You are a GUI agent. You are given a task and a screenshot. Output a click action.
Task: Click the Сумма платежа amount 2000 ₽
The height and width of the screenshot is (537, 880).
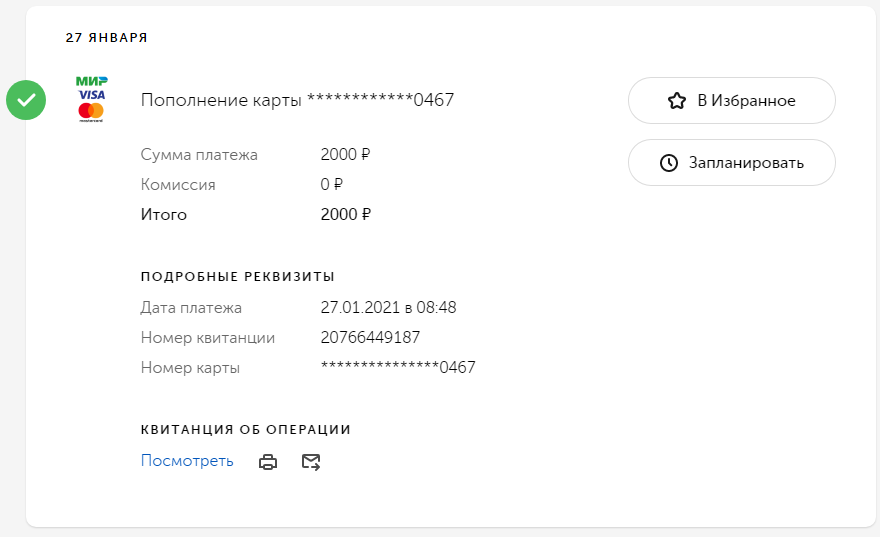tap(346, 155)
